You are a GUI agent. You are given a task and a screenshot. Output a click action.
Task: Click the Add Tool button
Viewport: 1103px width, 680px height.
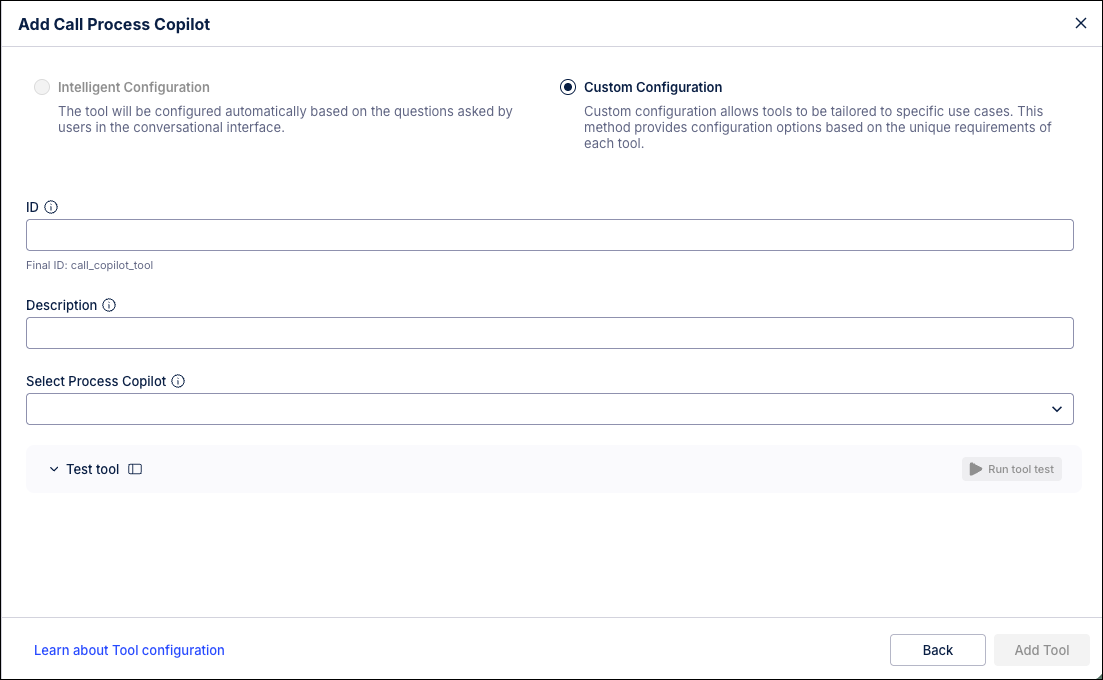pyautogui.click(x=1042, y=650)
